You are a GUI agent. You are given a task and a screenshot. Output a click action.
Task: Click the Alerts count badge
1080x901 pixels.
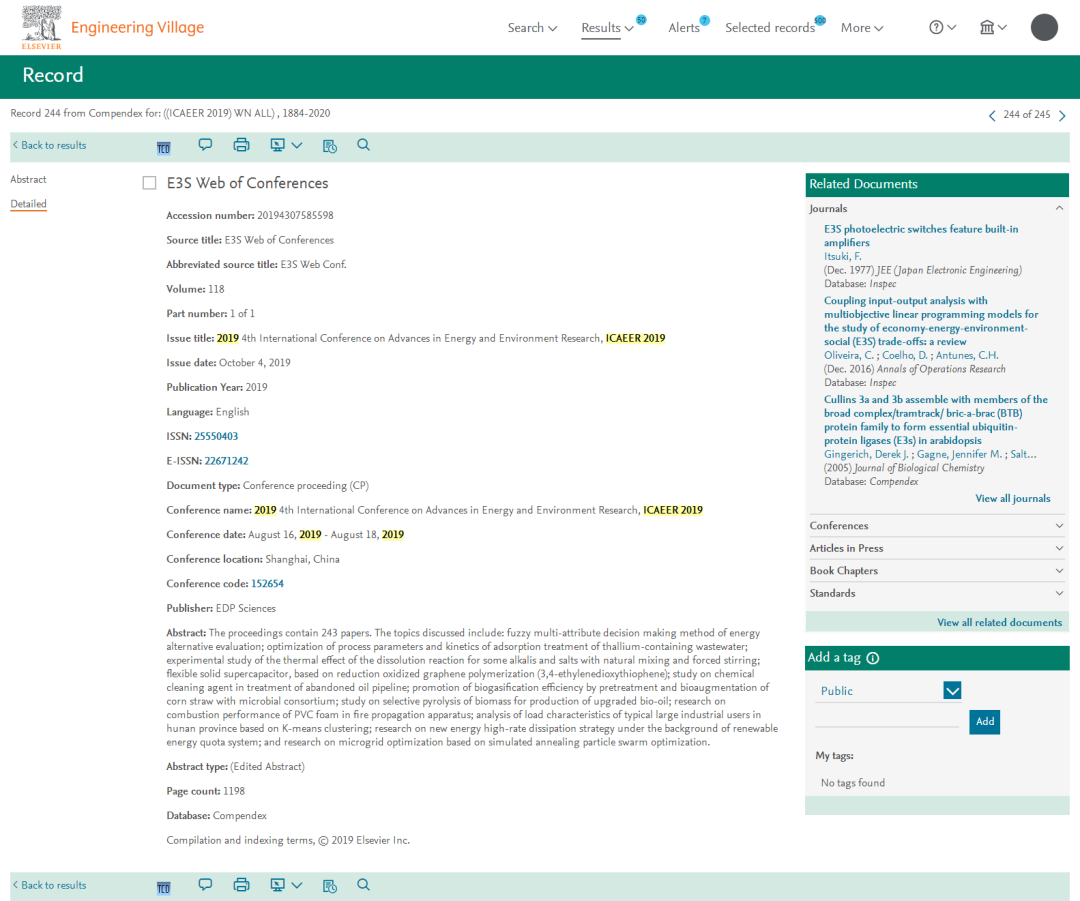(704, 20)
